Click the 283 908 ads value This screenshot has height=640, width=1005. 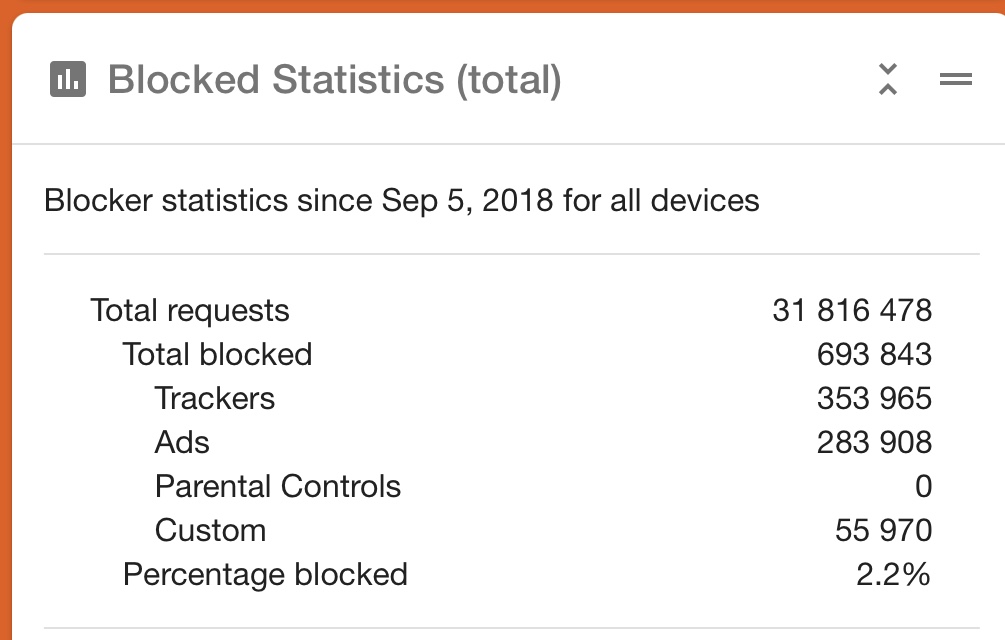pos(874,443)
